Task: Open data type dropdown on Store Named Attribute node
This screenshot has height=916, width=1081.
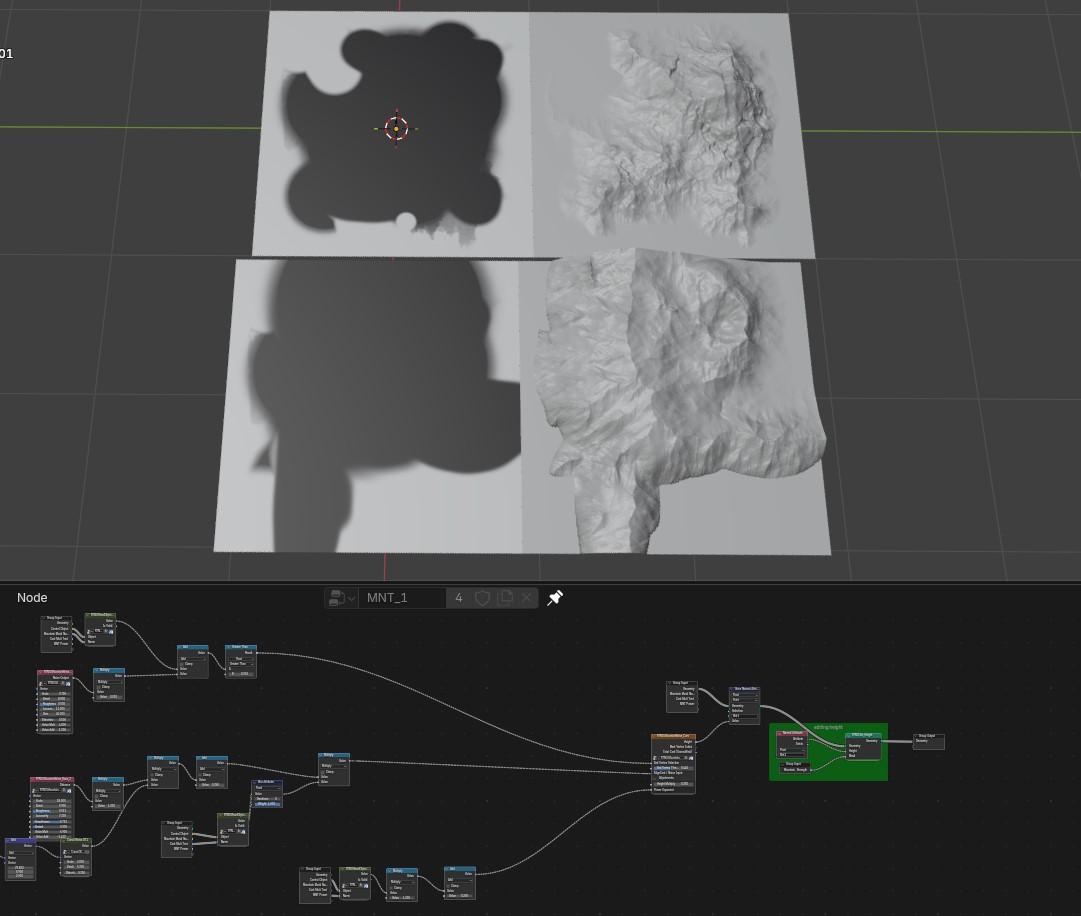Action: [745, 695]
